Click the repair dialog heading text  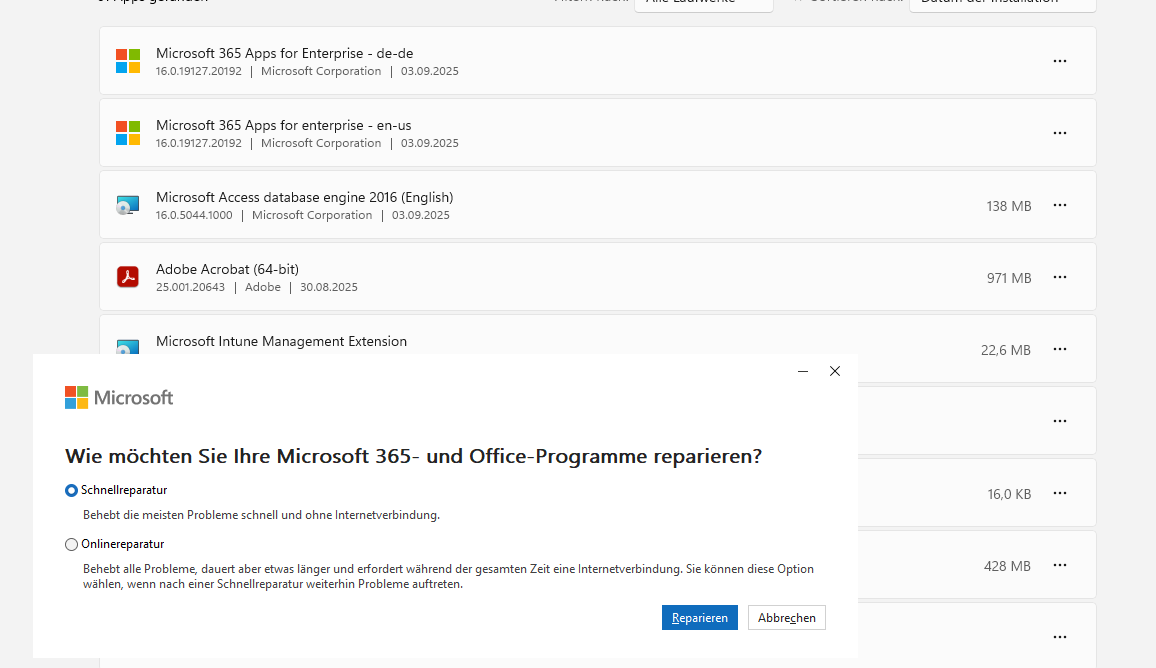click(414, 456)
